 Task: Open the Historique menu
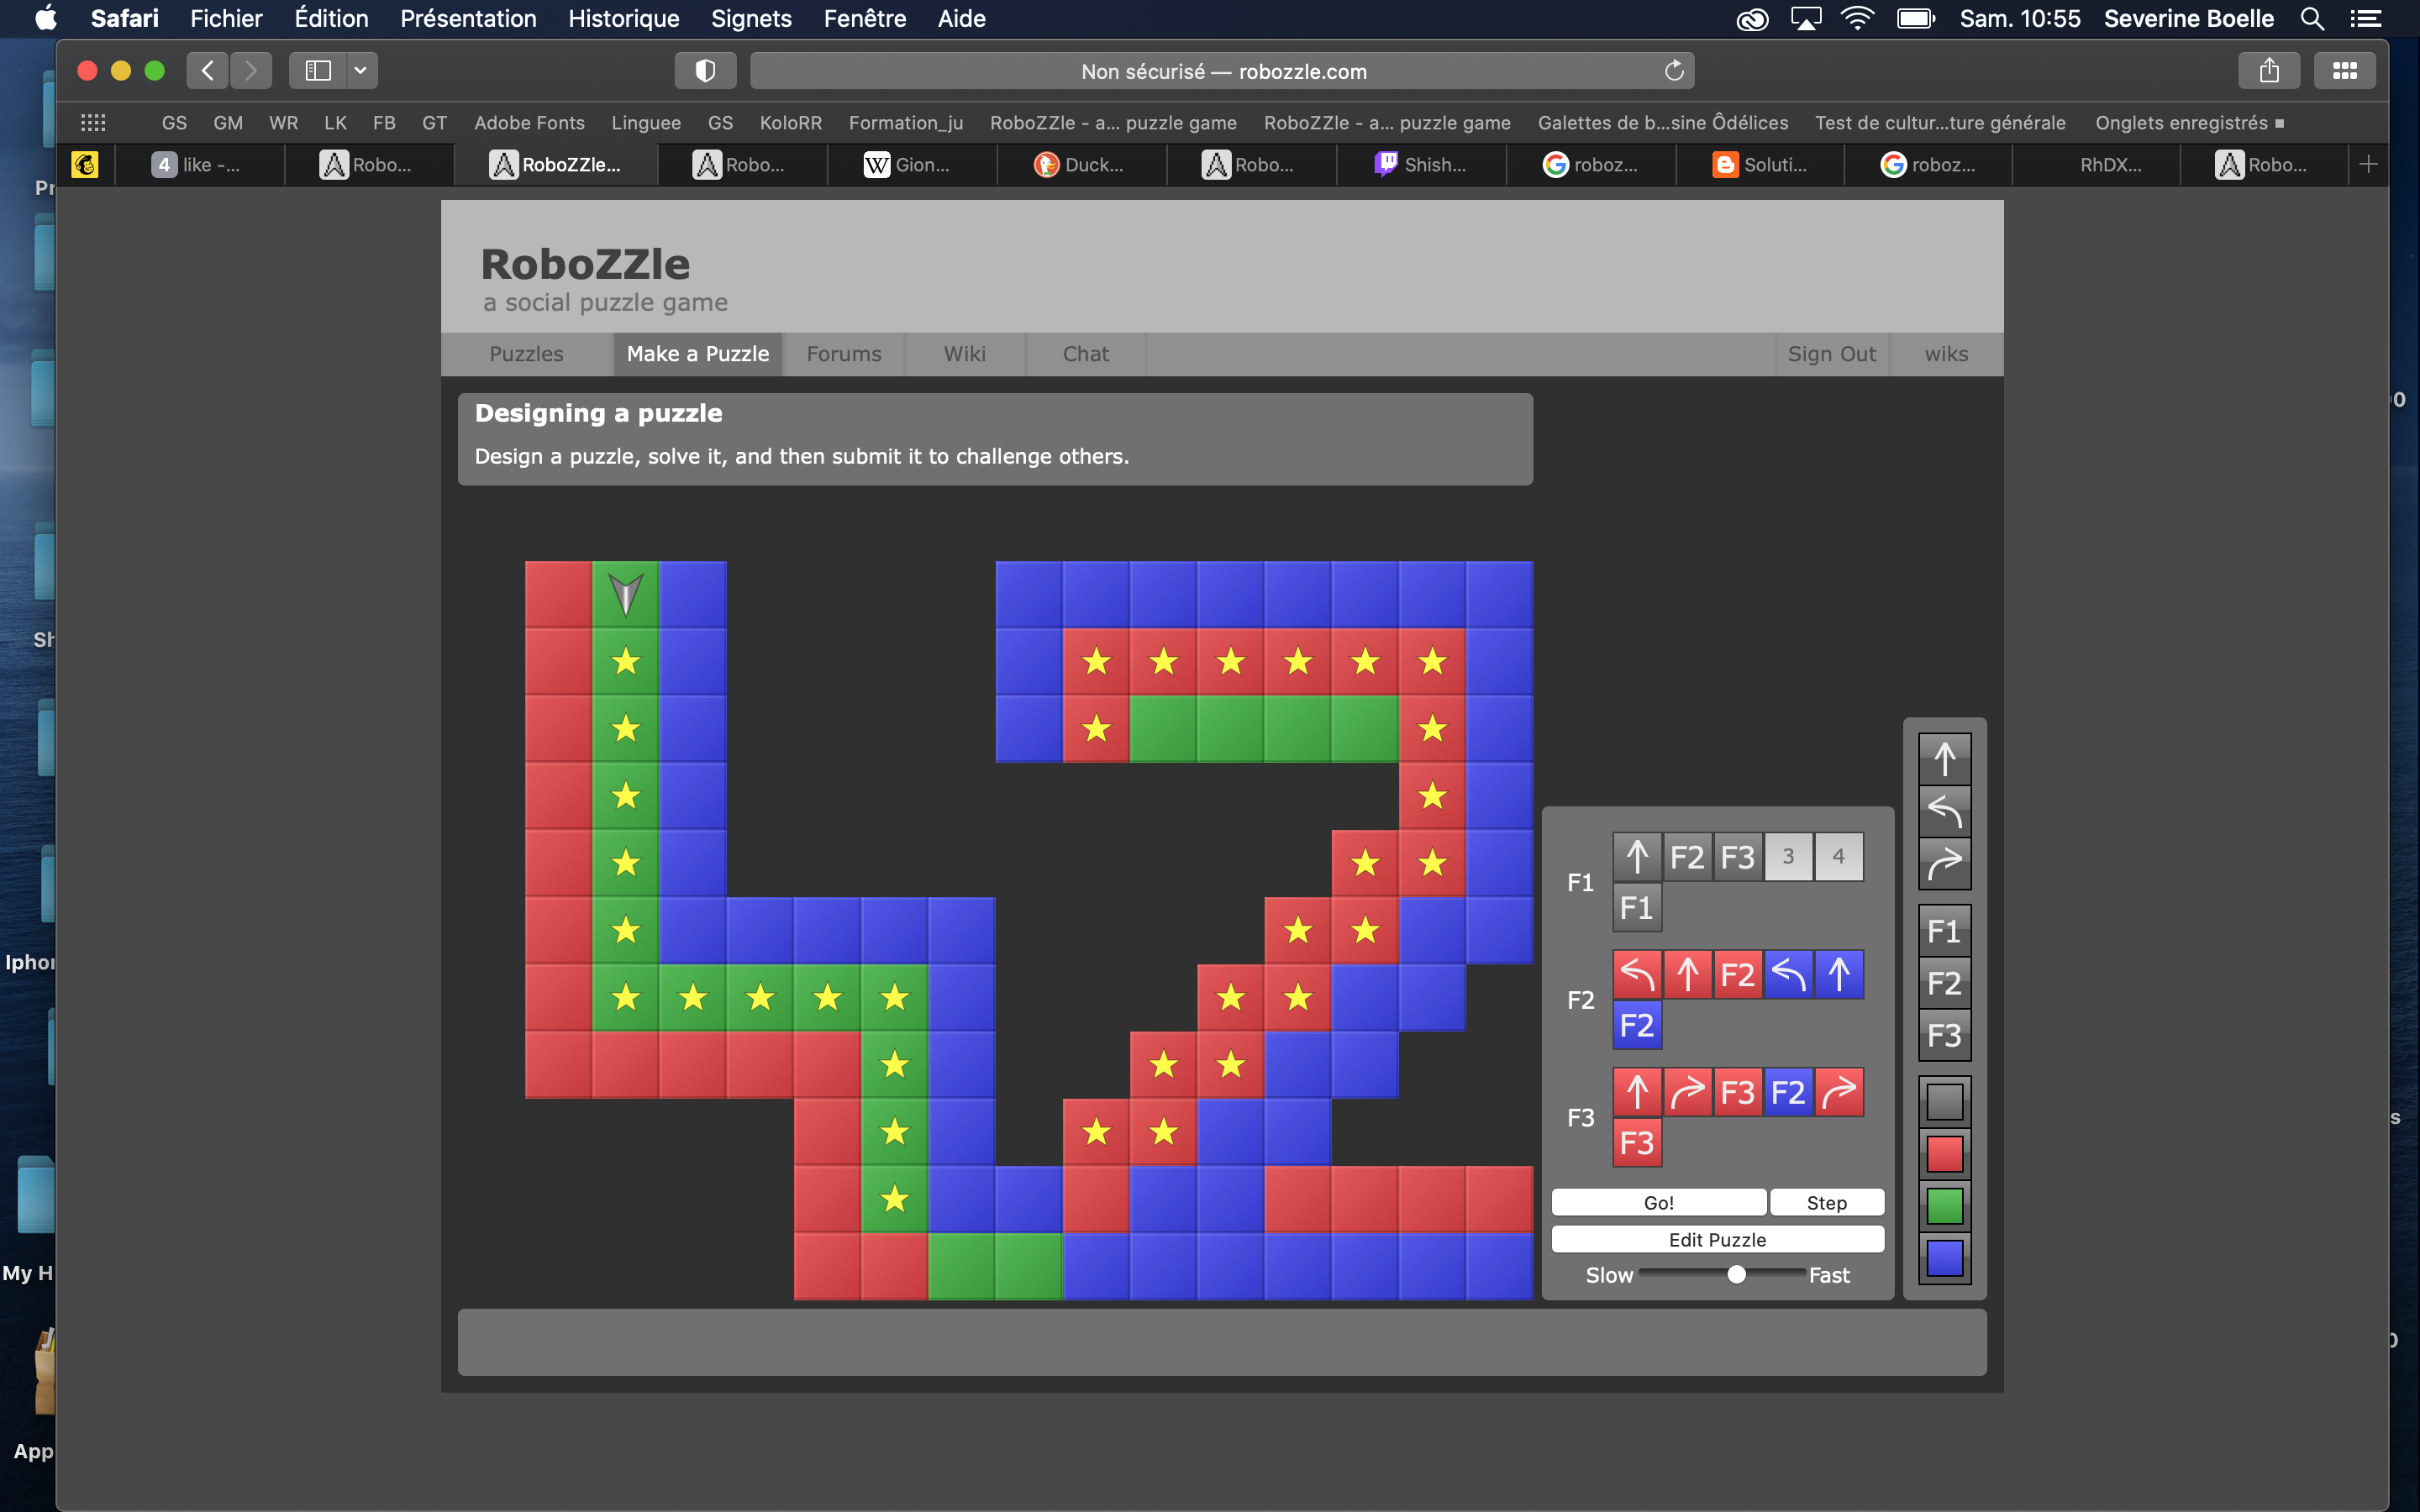click(623, 19)
